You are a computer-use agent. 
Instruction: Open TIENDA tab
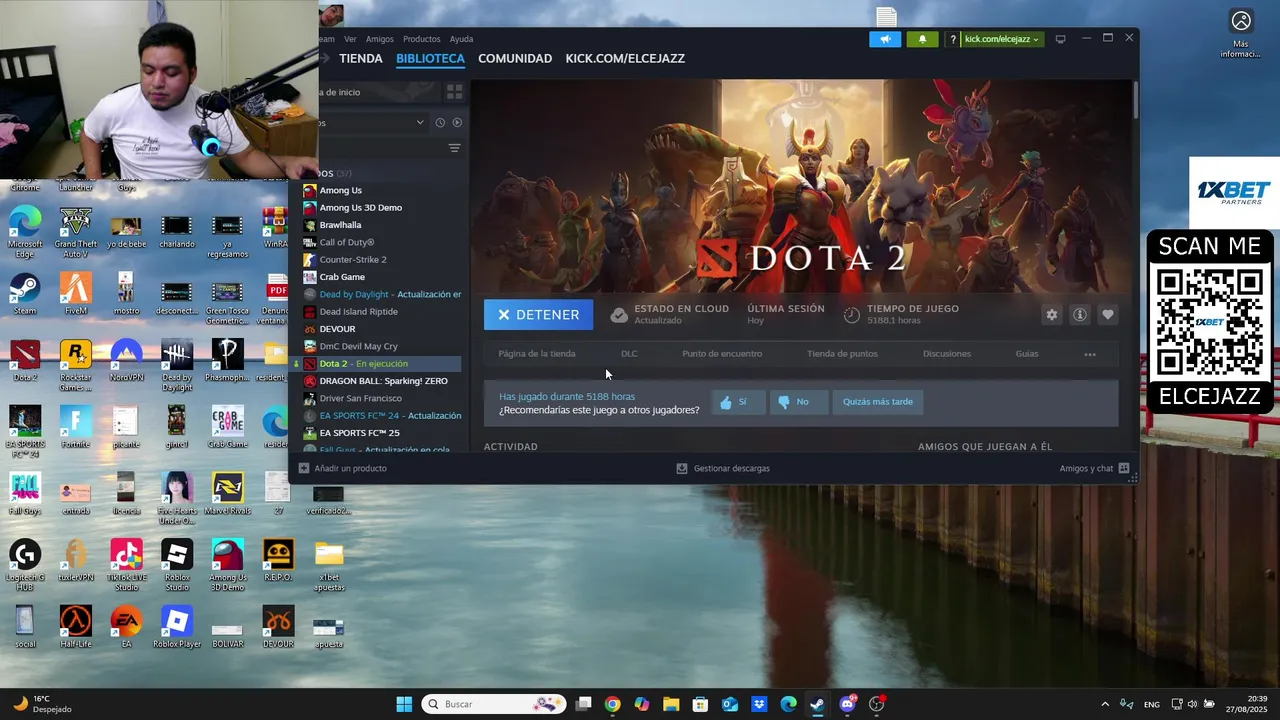coord(361,58)
